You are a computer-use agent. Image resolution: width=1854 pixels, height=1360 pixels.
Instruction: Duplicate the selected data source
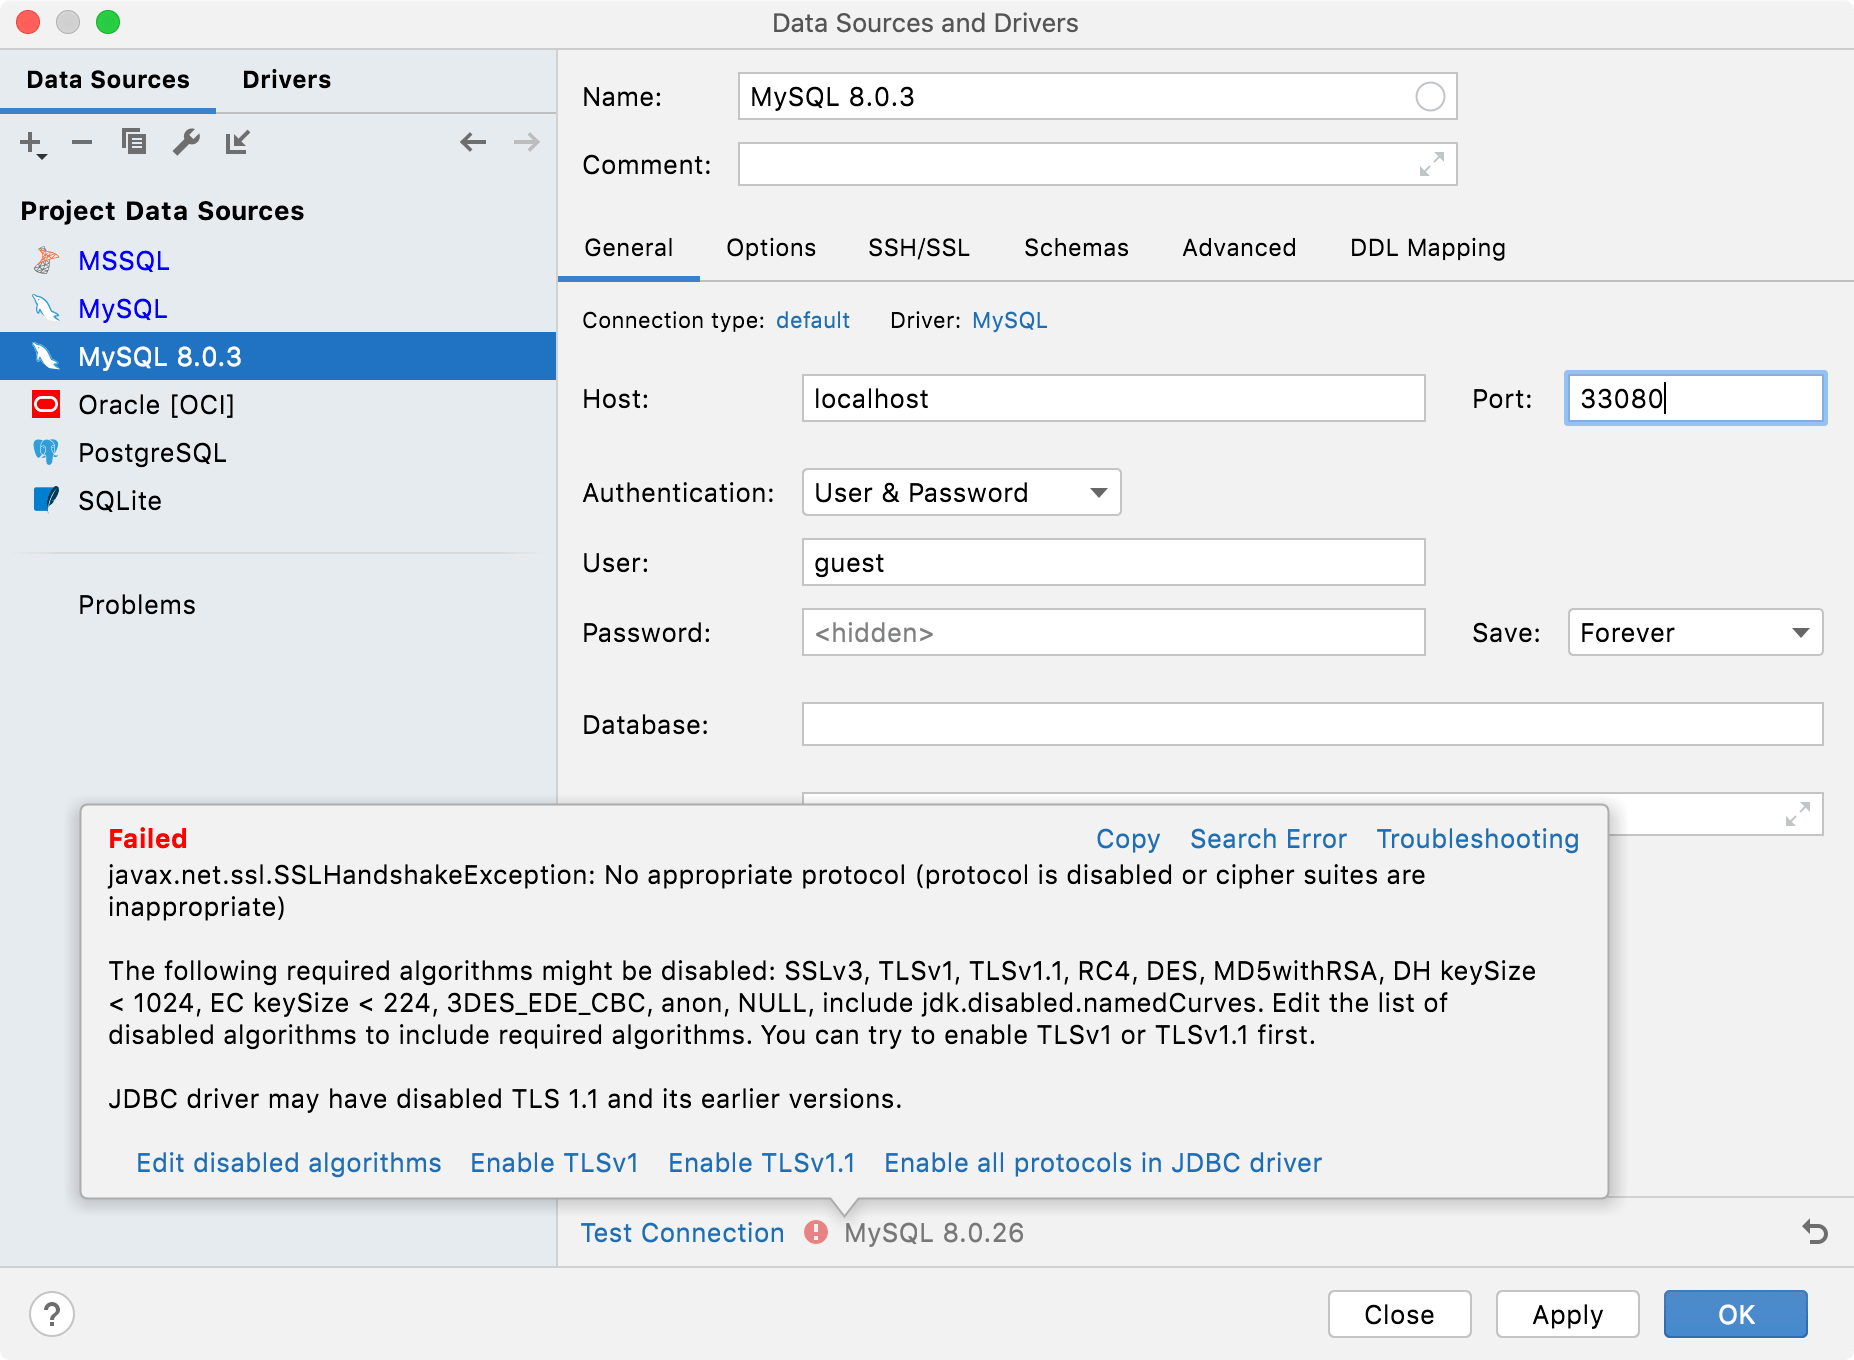click(x=133, y=141)
